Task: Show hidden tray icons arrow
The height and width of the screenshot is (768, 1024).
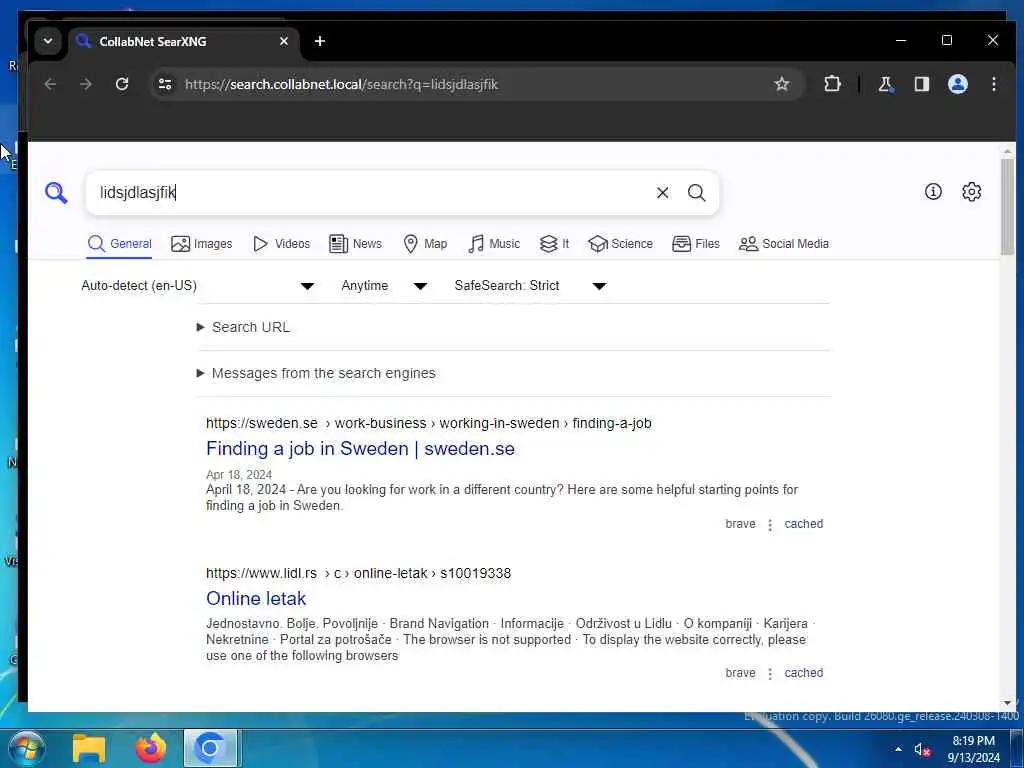Action: pos(899,749)
